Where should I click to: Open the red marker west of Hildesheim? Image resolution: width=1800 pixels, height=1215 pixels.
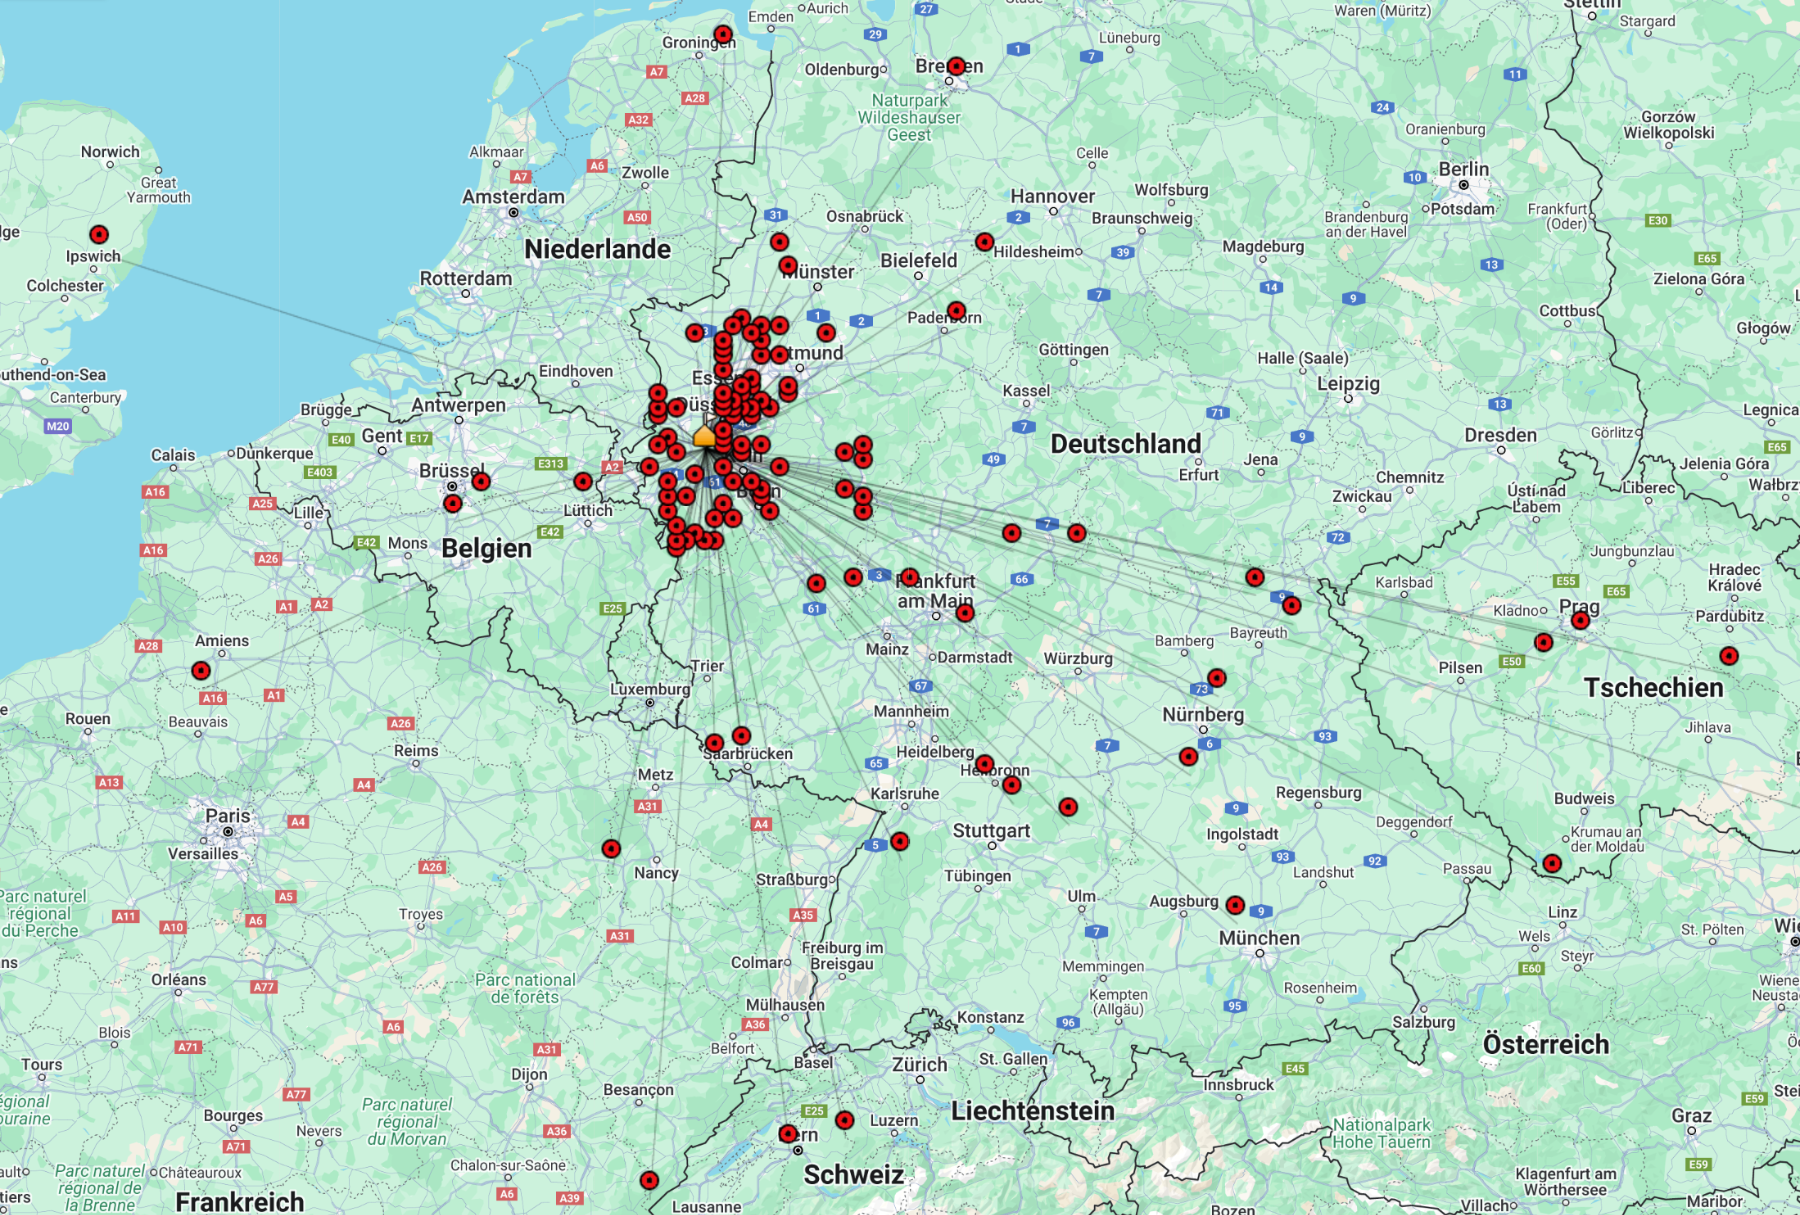click(x=984, y=242)
